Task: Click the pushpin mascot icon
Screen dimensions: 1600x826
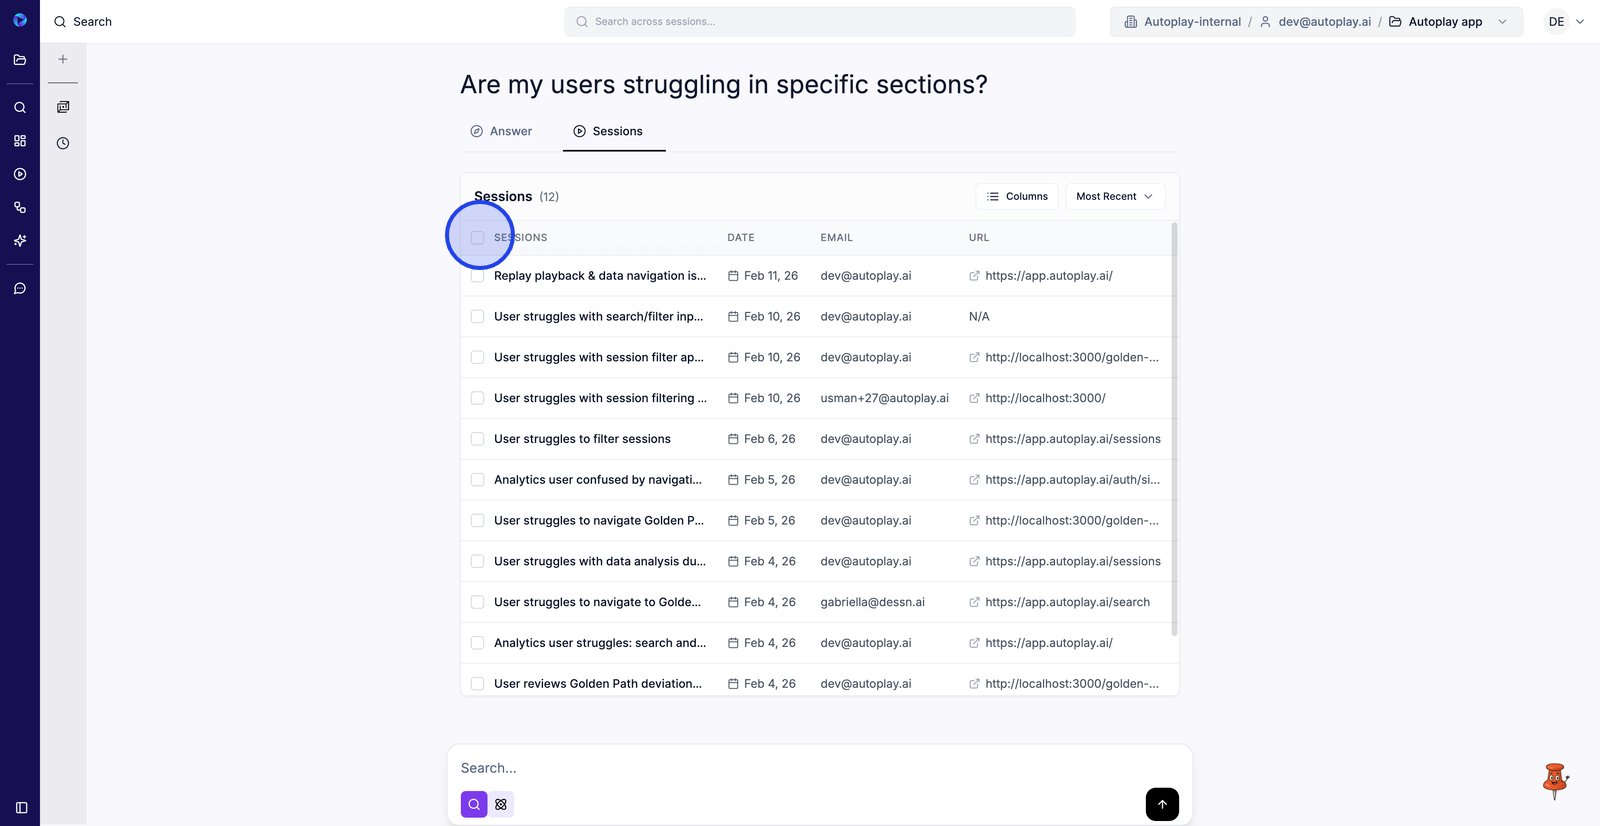Action: point(1555,780)
